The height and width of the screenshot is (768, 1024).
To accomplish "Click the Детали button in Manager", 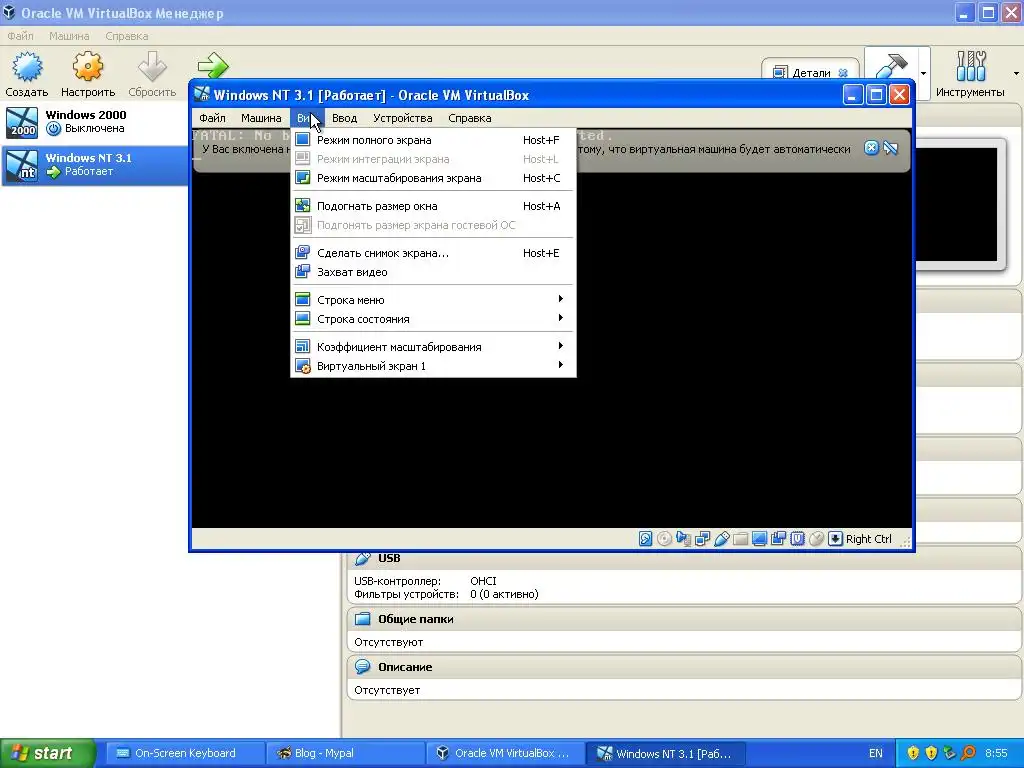I will [810, 72].
